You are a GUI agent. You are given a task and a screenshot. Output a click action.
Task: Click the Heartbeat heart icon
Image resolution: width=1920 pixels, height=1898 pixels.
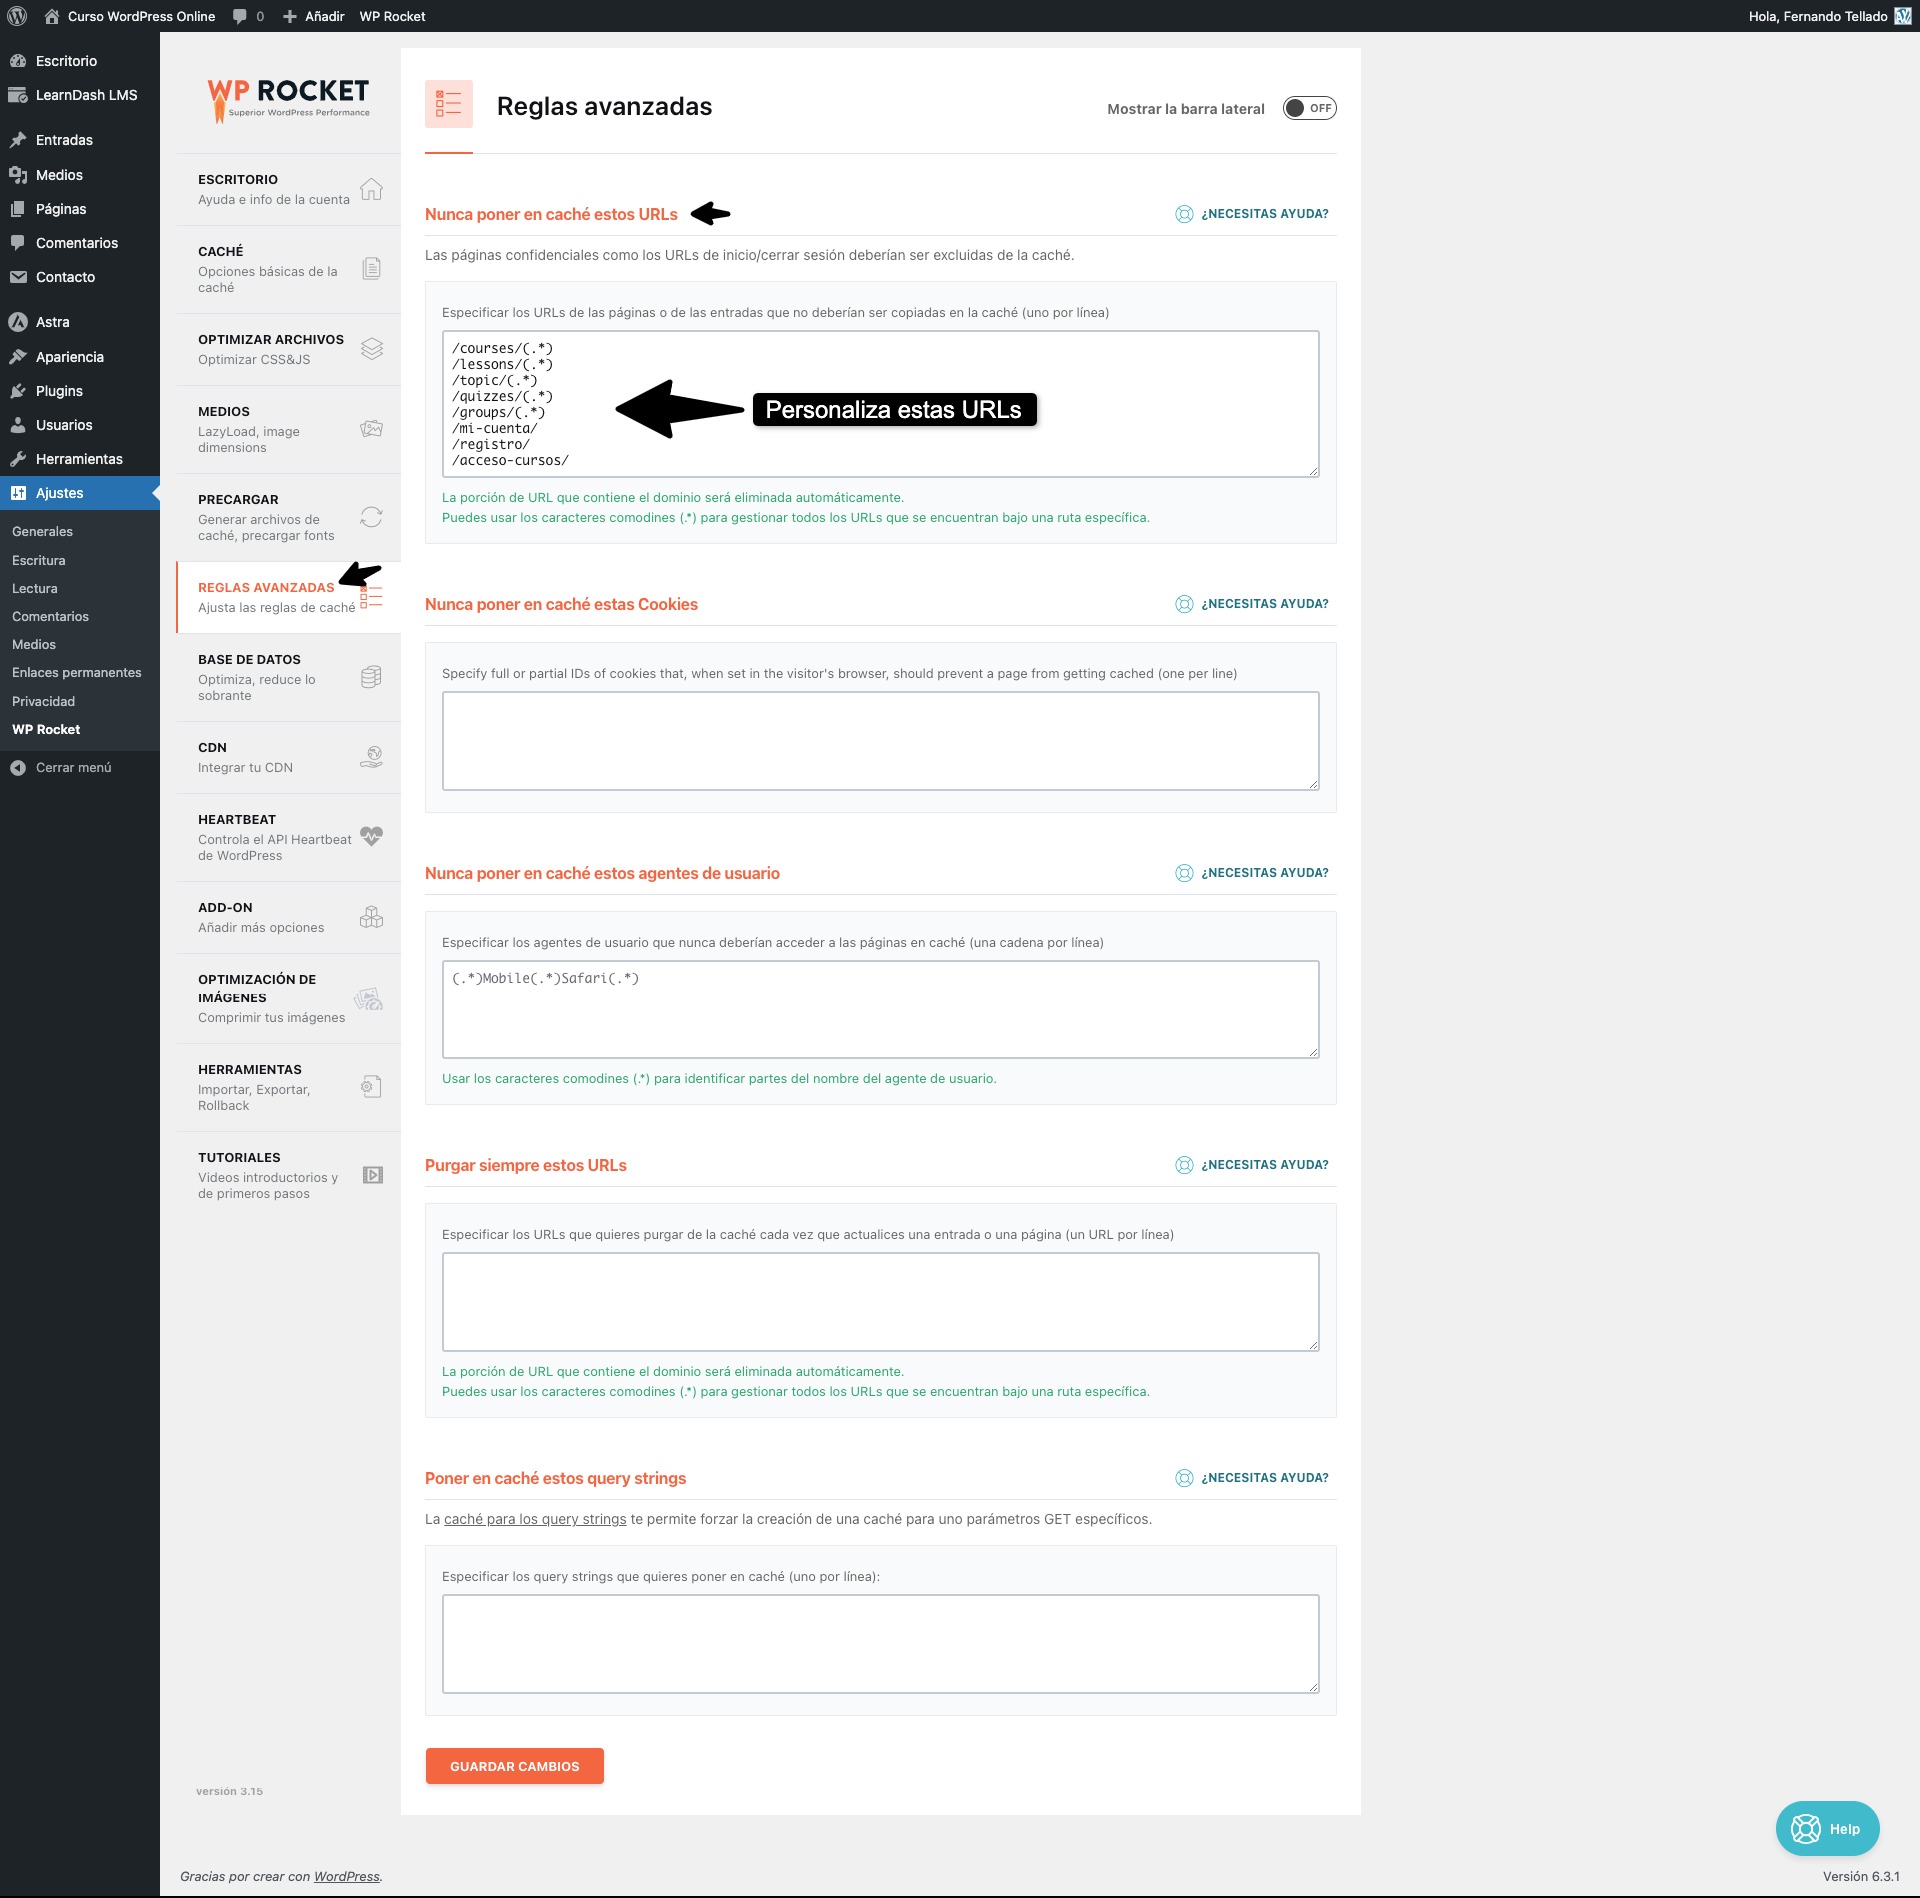coord(371,836)
